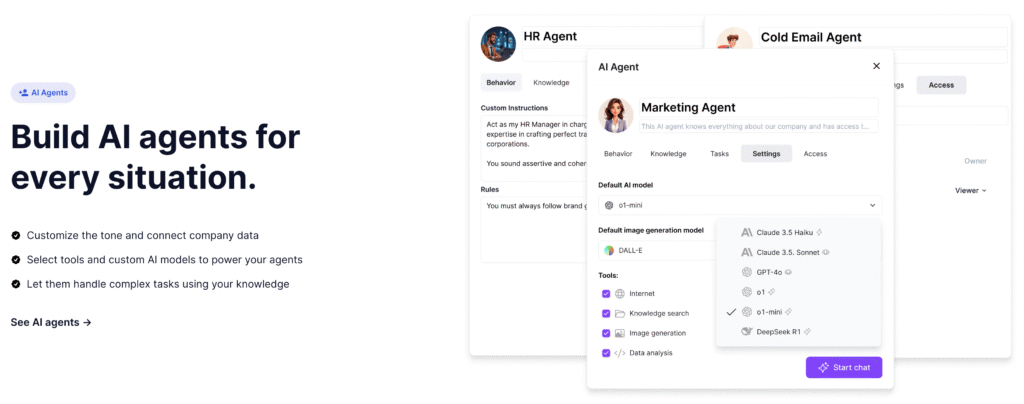
Task: Click the DALL-E colorful icon
Action: pos(609,250)
